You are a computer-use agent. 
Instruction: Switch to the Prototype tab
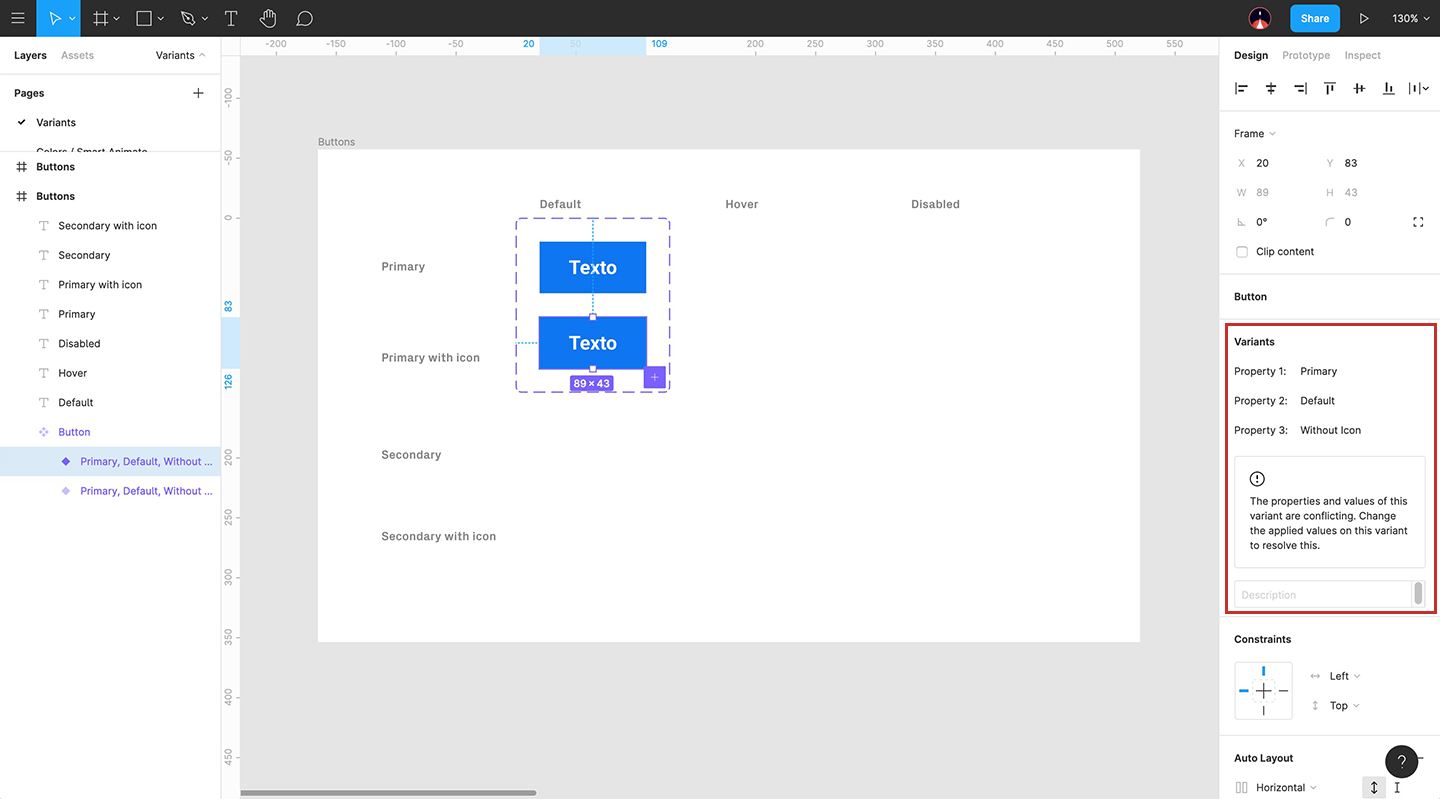coord(1306,55)
